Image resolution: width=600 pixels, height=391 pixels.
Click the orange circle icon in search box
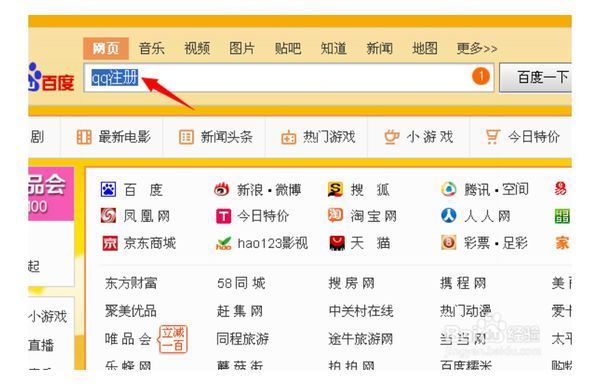pyautogui.click(x=481, y=76)
